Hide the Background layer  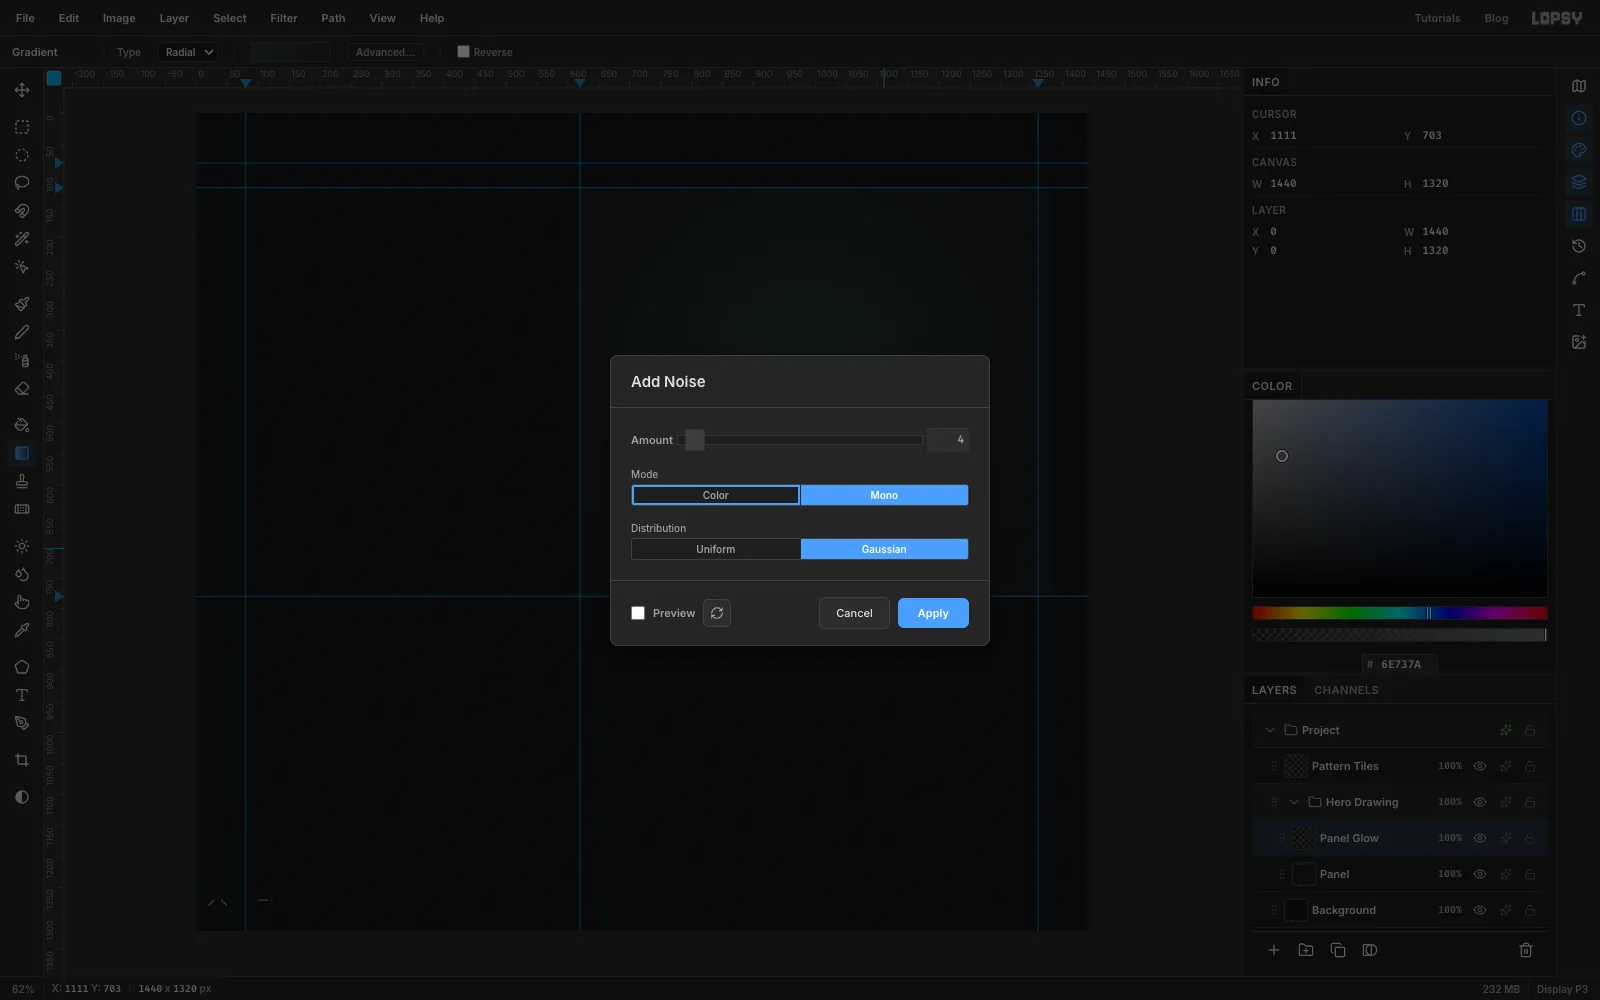[1480, 910]
